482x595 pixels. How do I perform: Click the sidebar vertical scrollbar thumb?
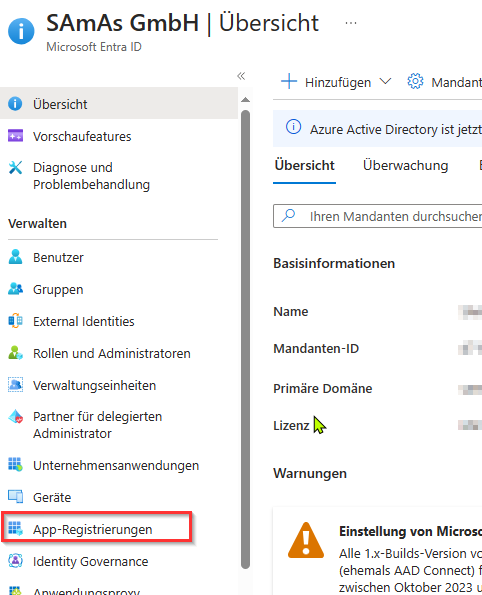pos(246,339)
